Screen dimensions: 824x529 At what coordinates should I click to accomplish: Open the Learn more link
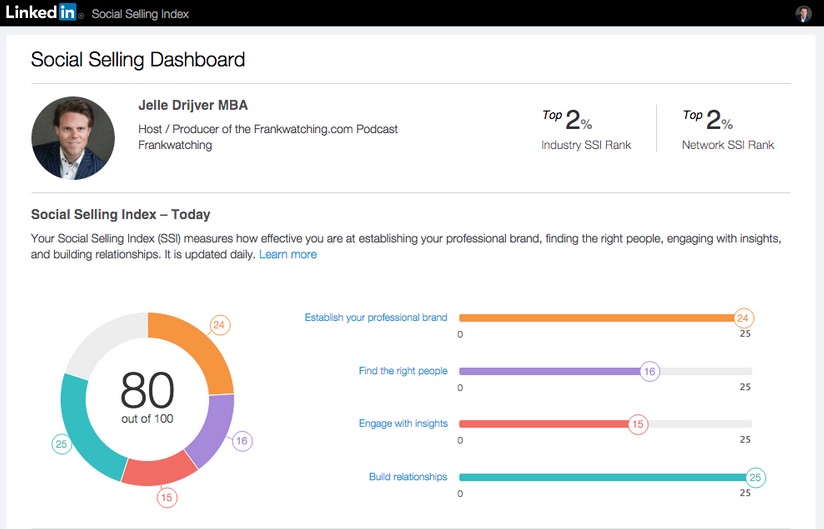coord(288,254)
